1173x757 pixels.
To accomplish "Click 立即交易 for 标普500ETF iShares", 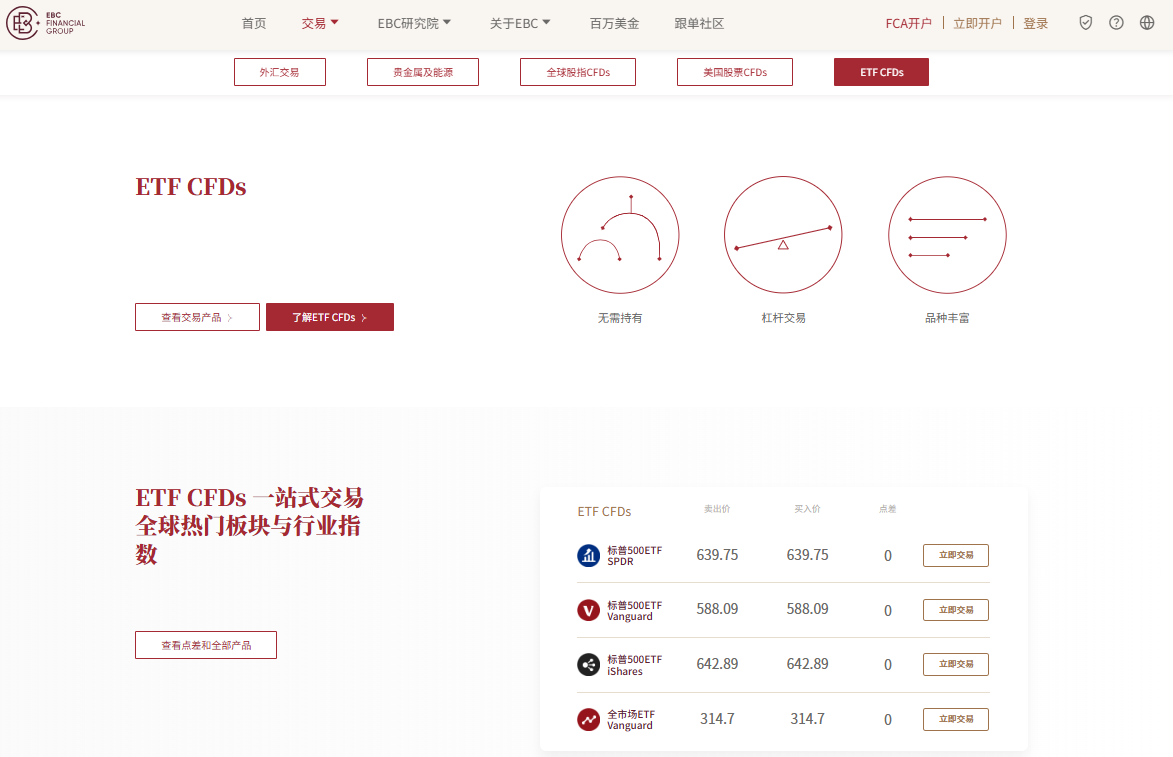I will [x=955, y=664].
